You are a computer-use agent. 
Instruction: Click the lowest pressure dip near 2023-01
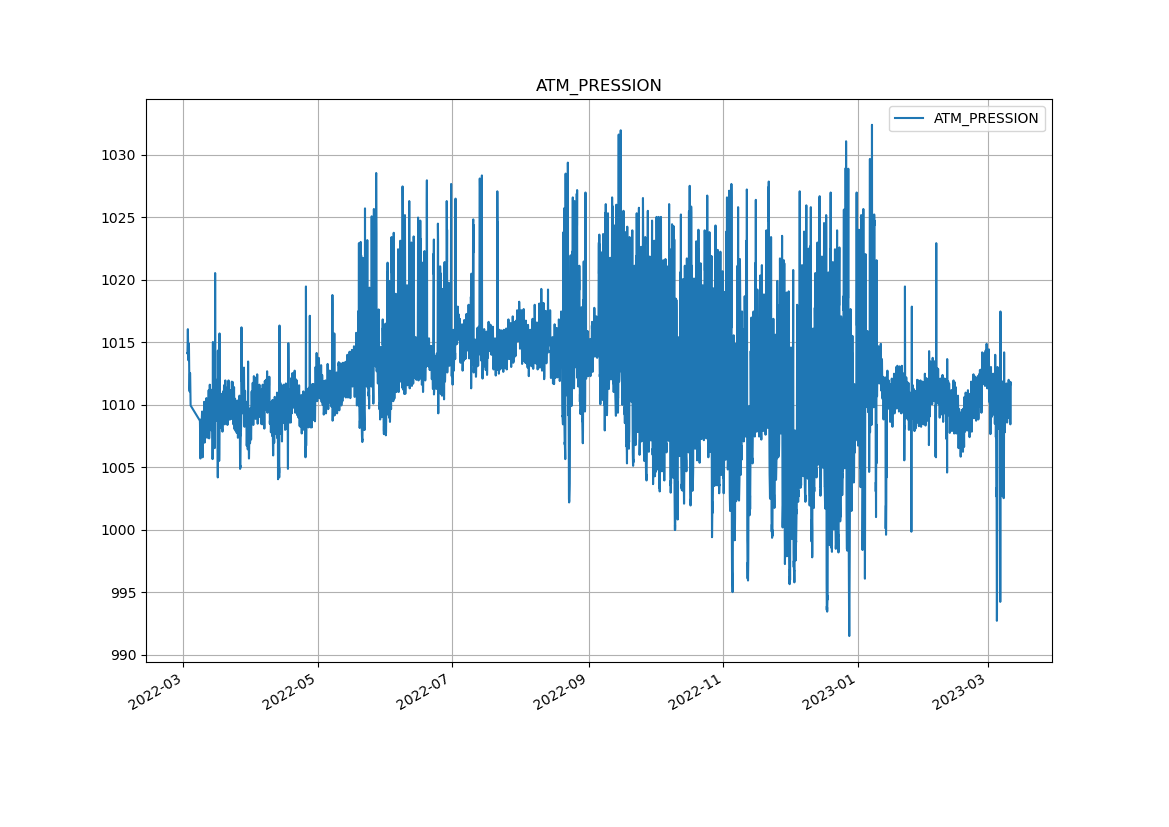(x=849, y=634)
